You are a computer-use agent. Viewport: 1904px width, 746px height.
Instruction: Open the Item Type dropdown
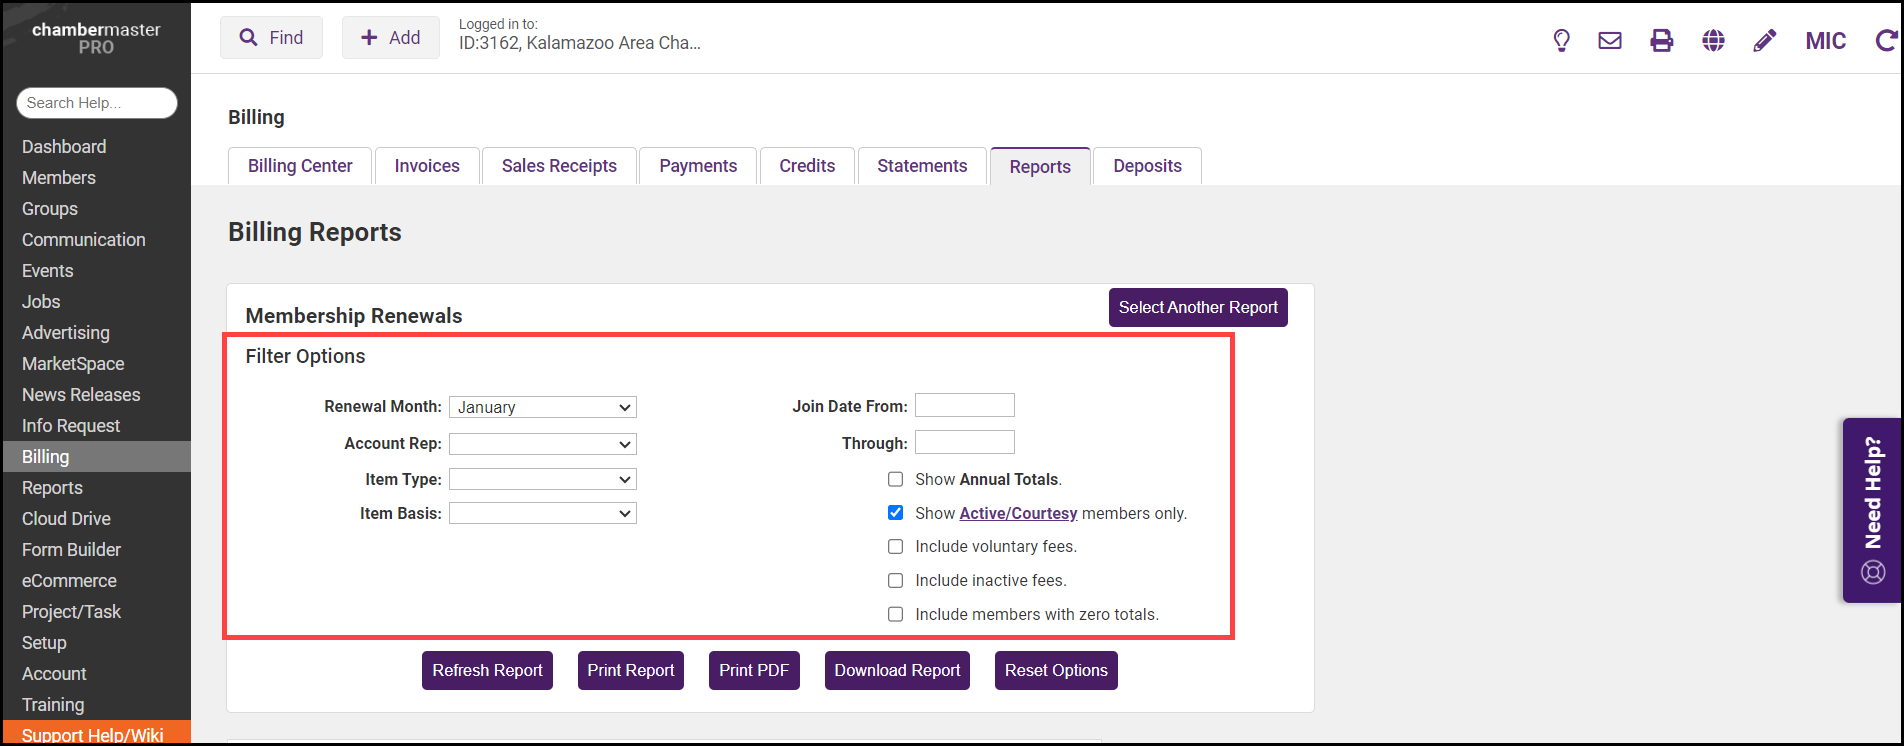pyautogui.click(x=542, y=480)
